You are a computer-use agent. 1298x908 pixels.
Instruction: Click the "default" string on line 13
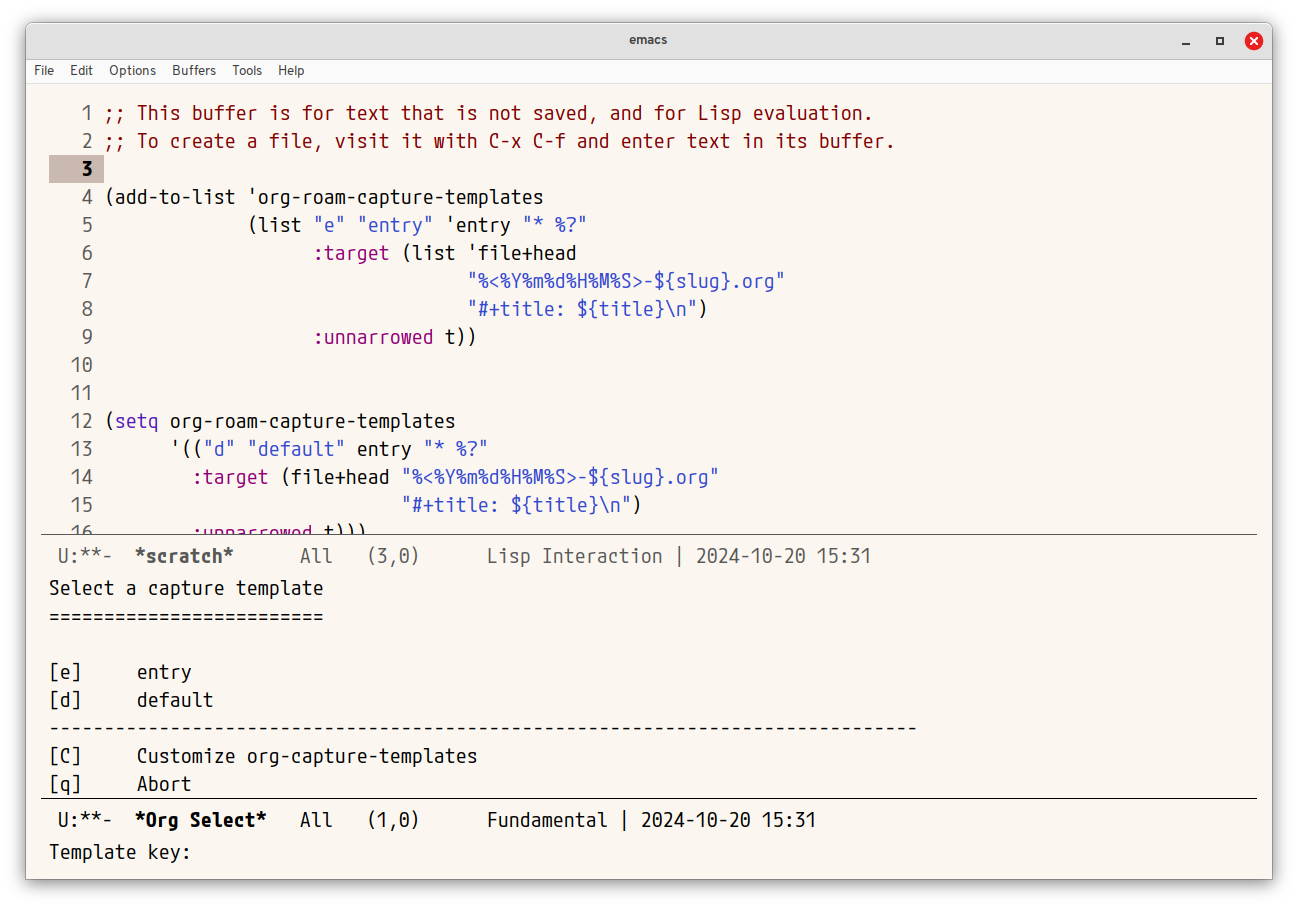coord(296,449)
